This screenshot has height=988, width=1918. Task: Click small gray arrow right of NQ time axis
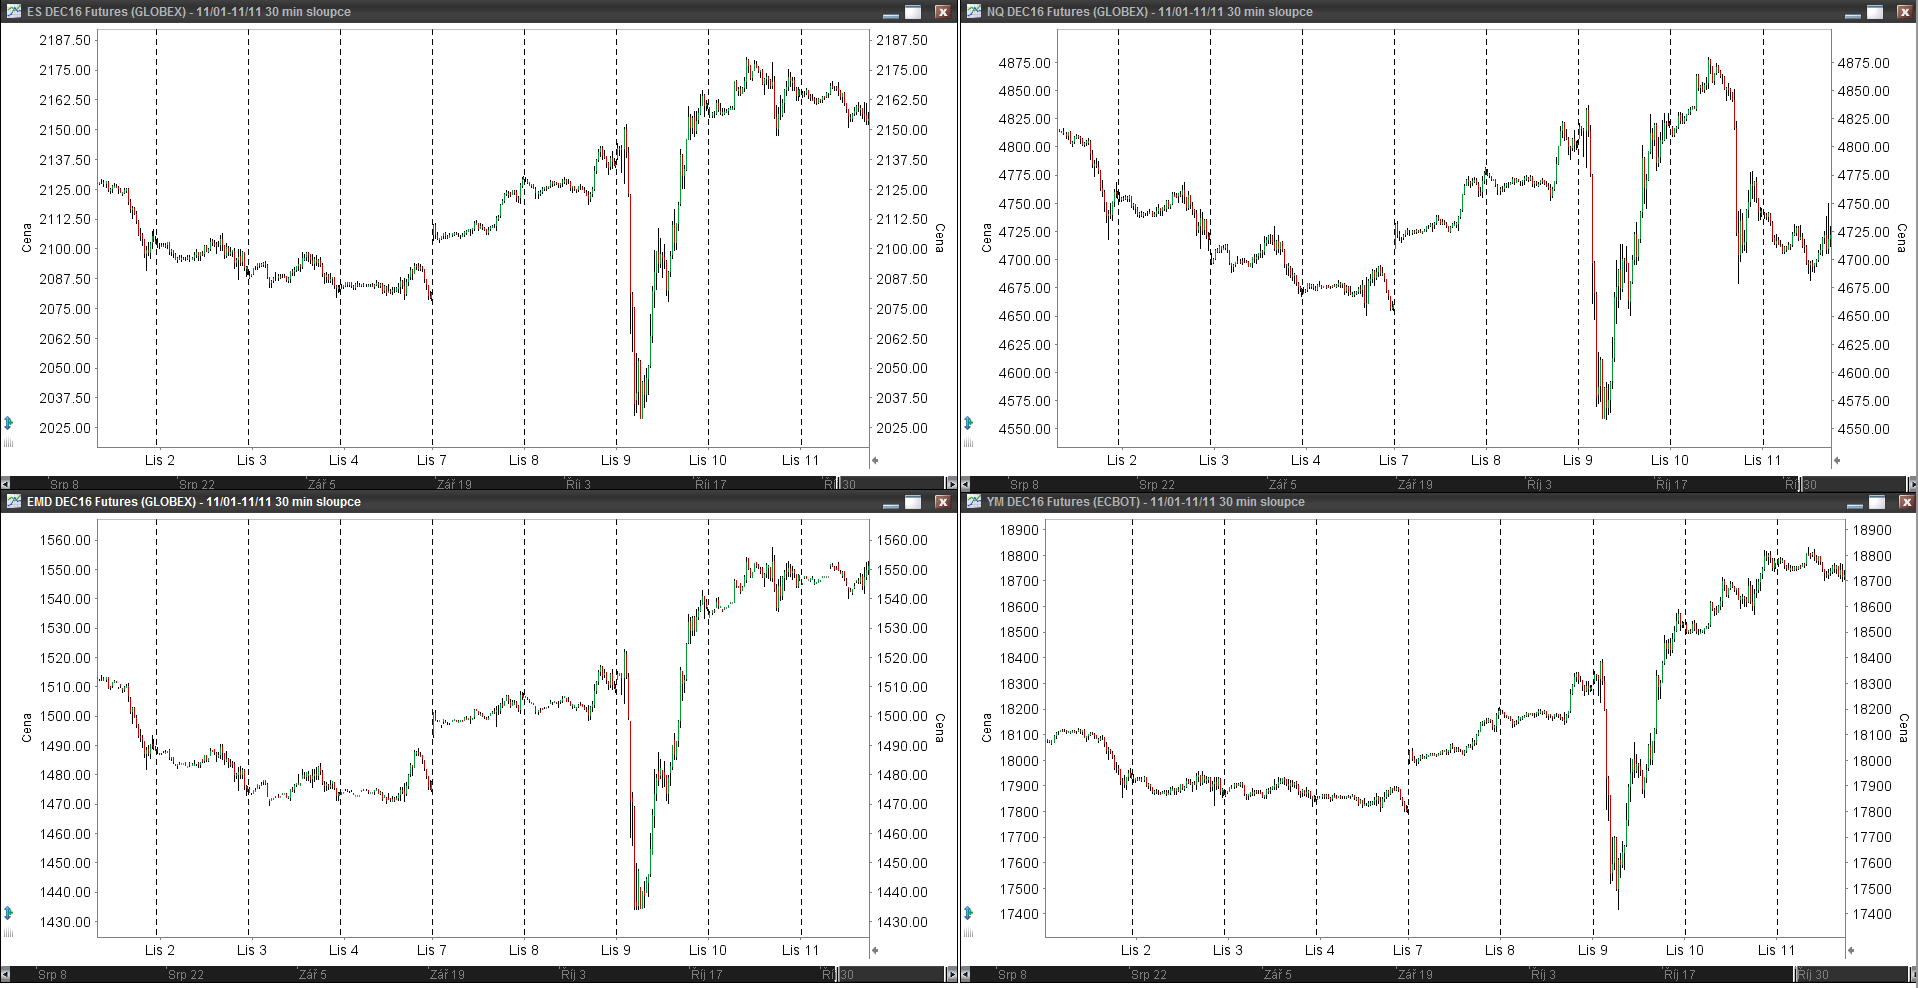(x=1837, y=461)
